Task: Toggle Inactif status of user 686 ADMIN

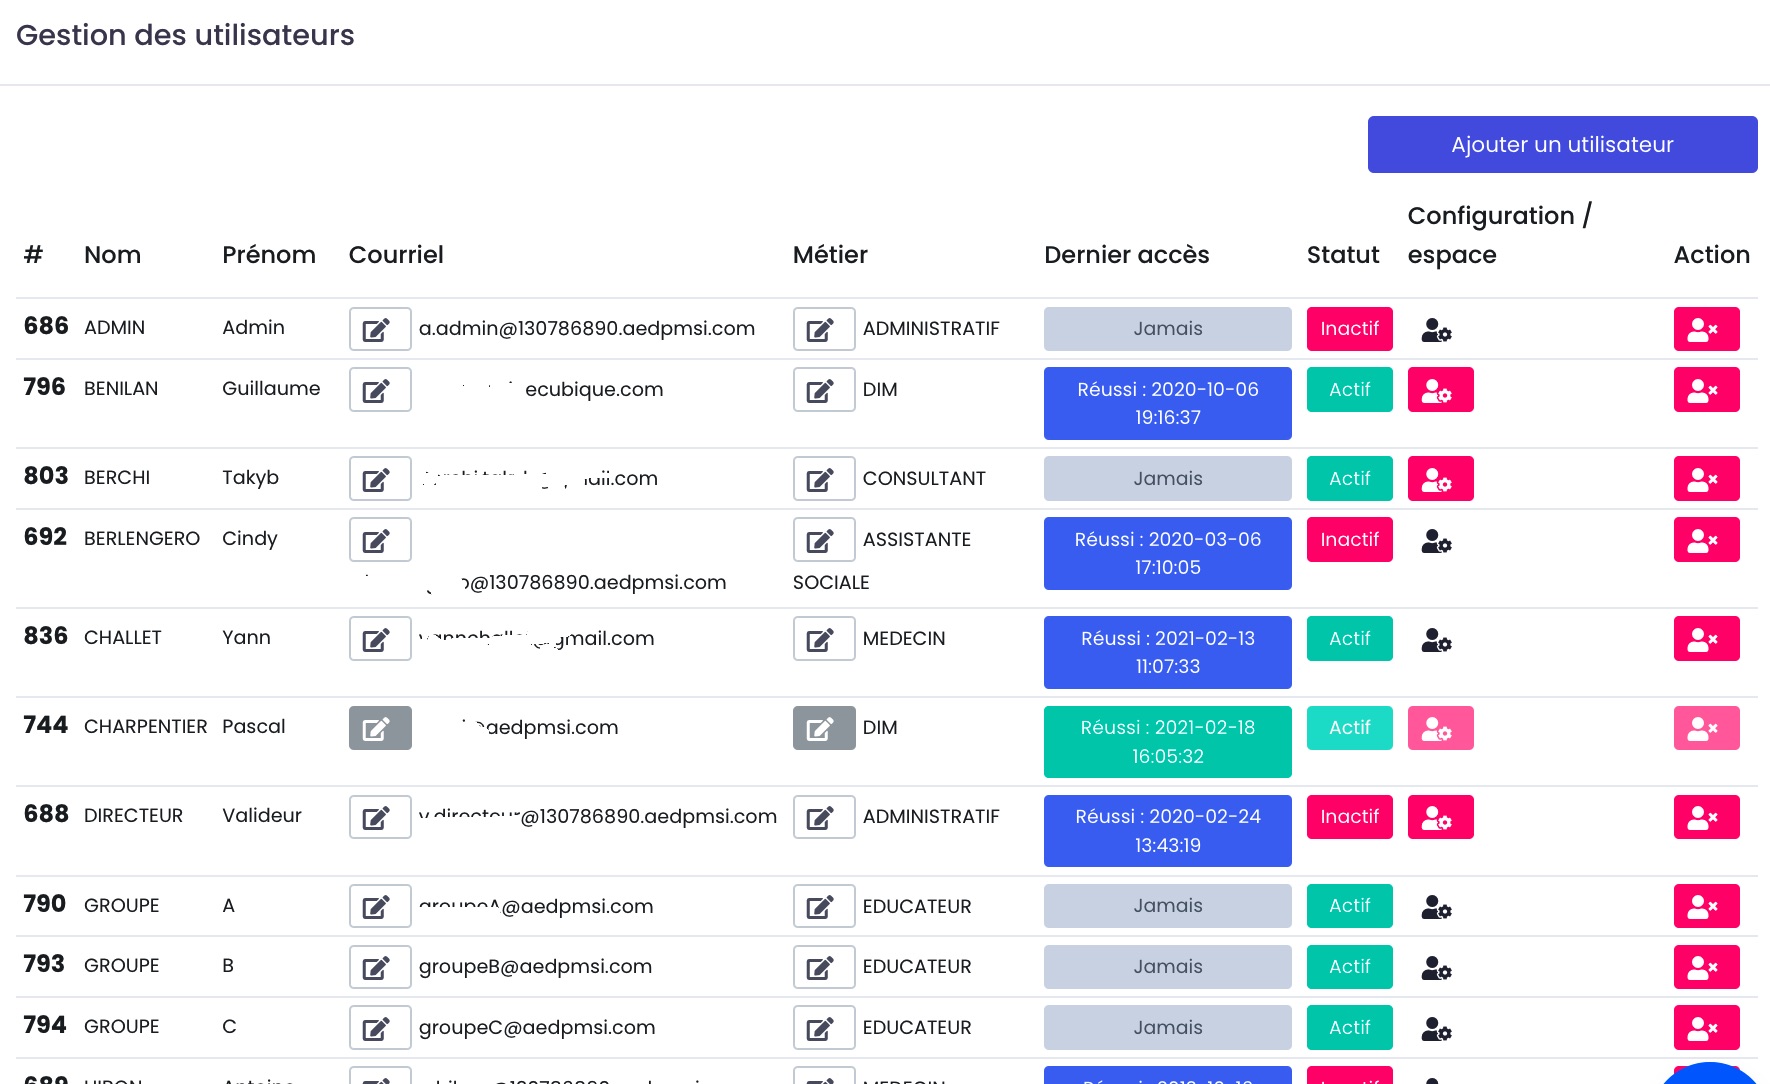Action: tap(1349, 329)
